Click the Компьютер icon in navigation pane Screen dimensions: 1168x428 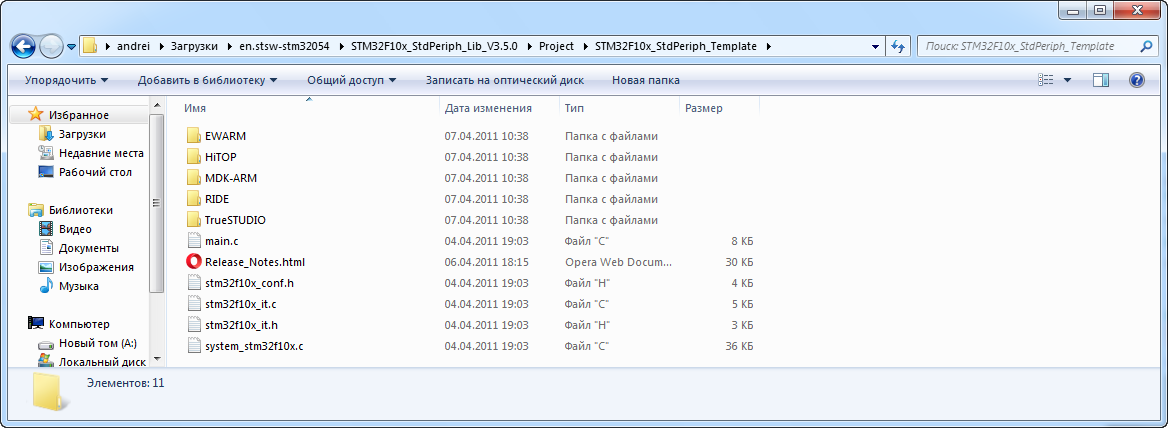coord(36,324)
